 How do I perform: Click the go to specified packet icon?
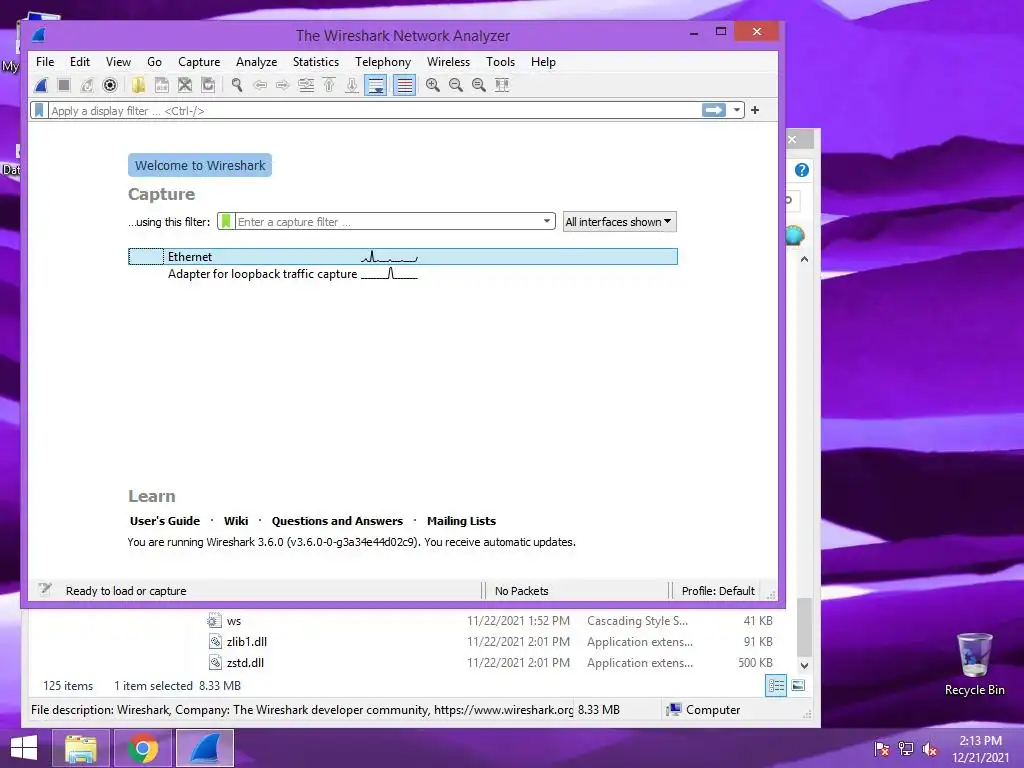tap(306, 85)
